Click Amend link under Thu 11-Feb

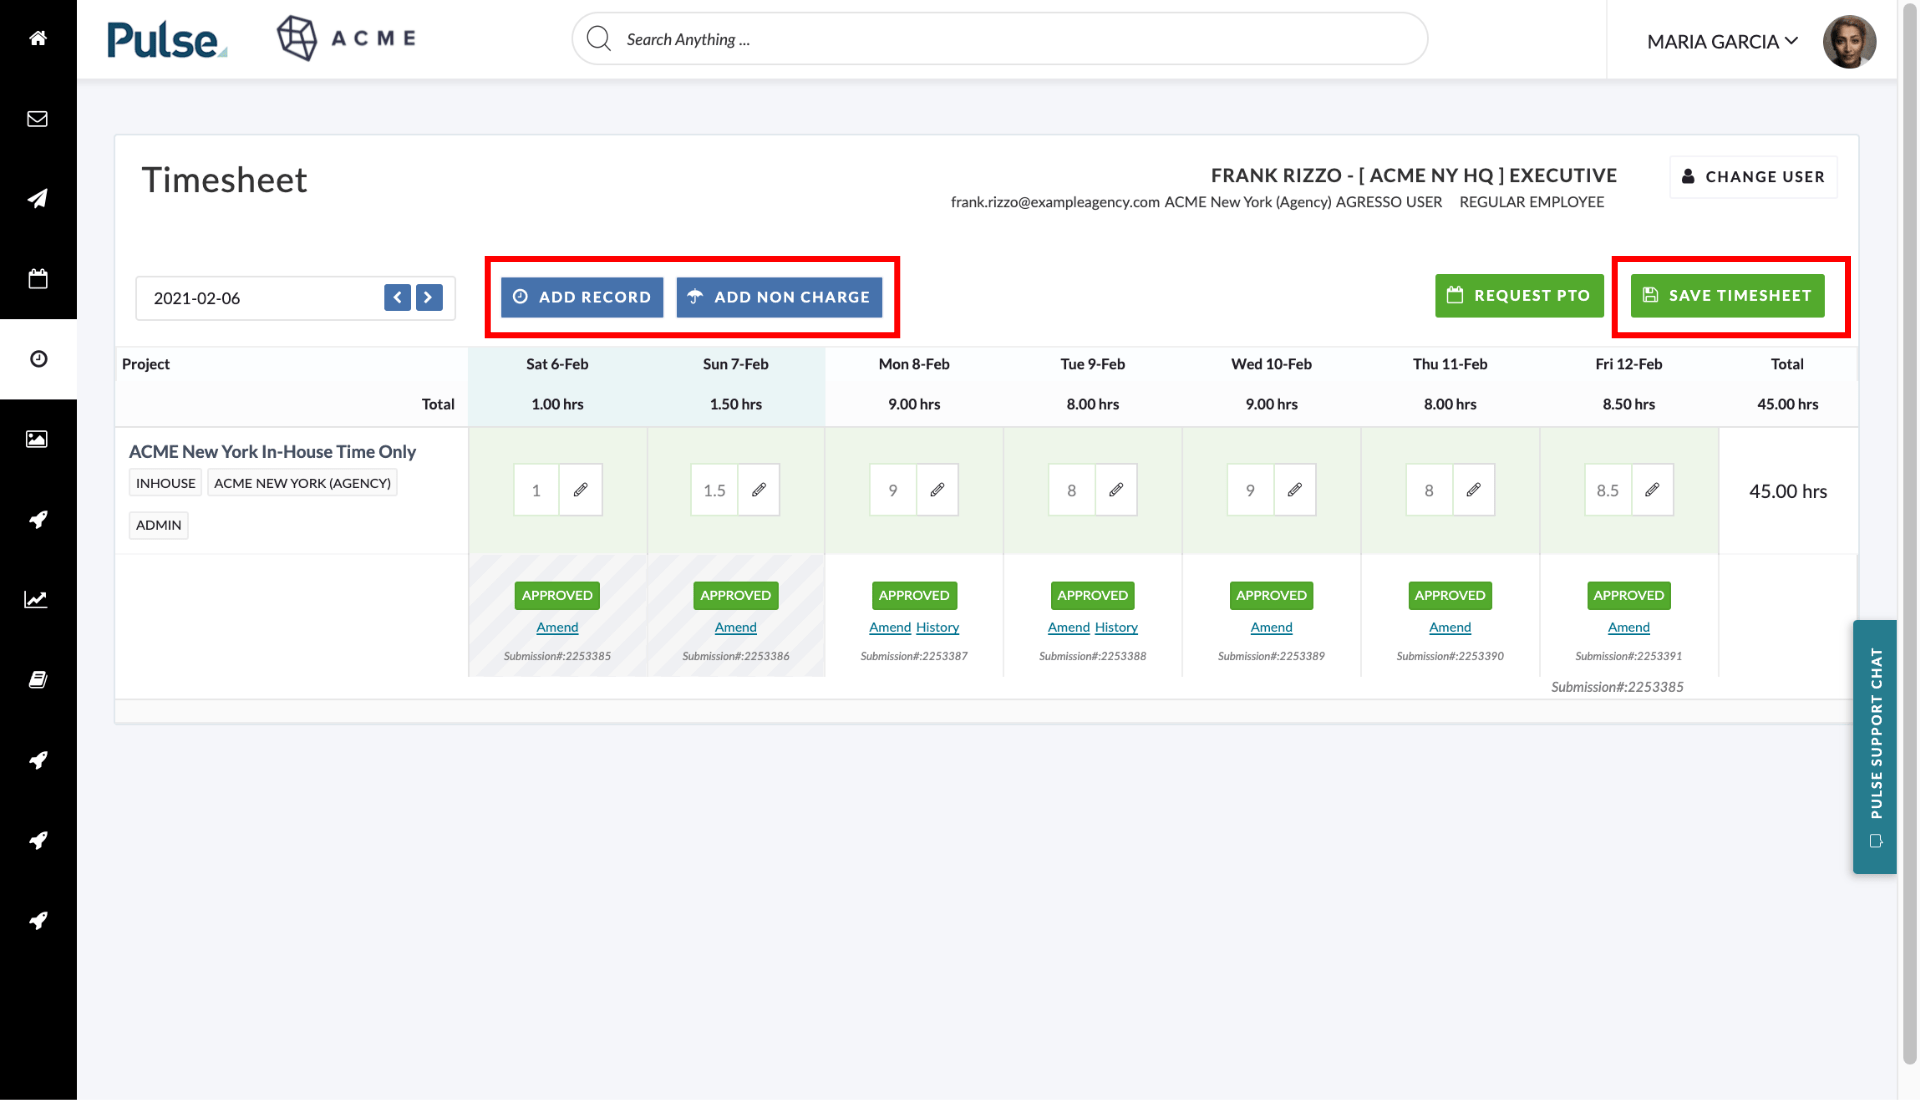pos(1450,627)
